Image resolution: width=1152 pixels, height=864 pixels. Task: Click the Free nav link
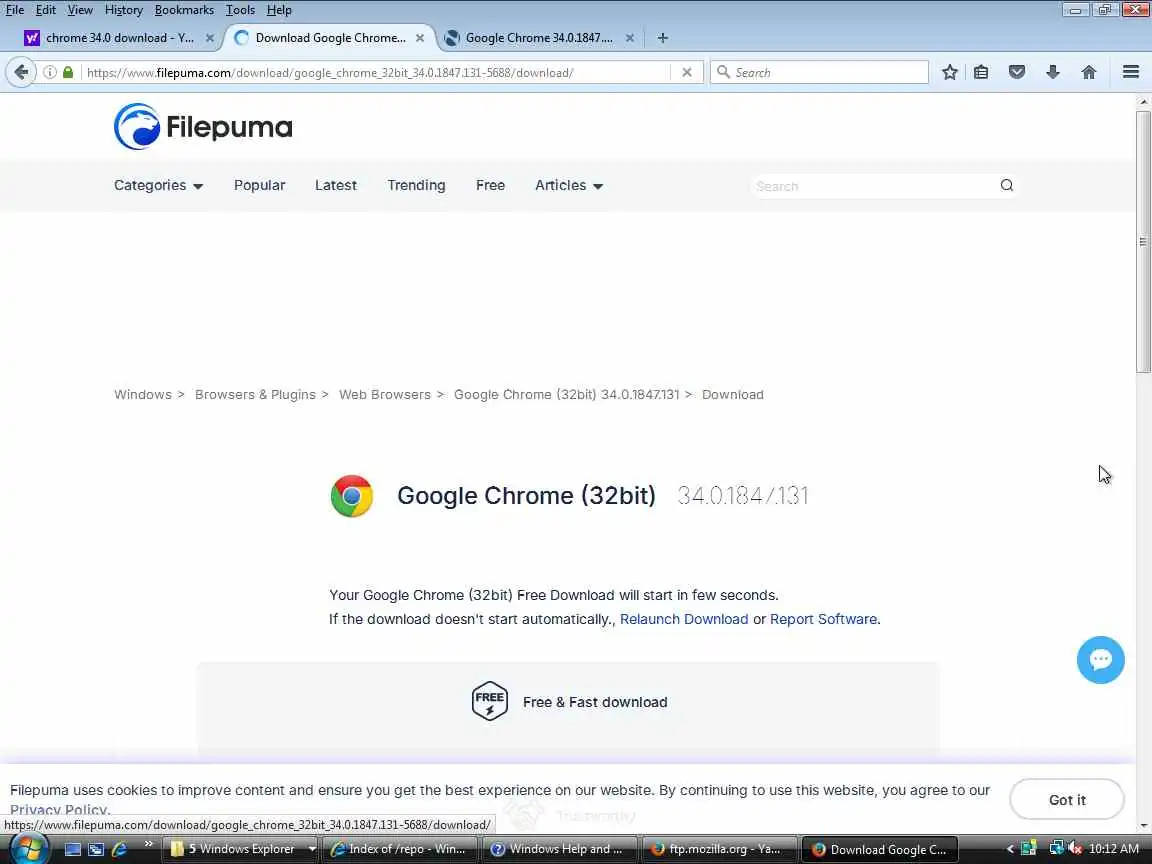coord(490,185)
